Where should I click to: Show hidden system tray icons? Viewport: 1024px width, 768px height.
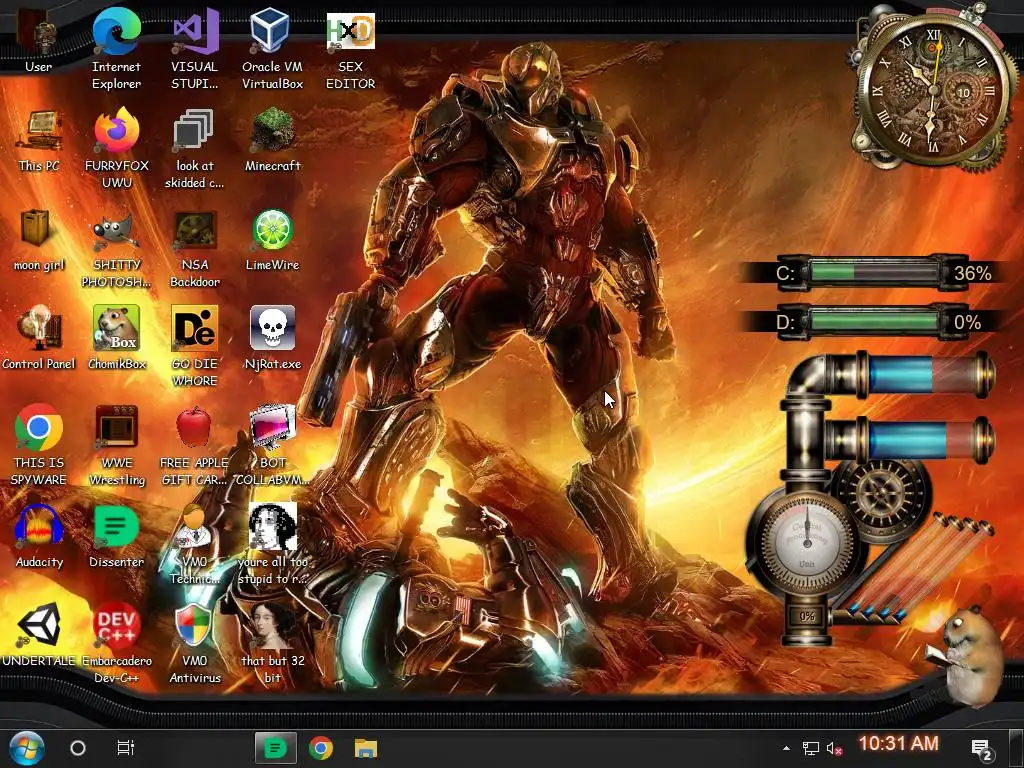[x=786, y=748]
